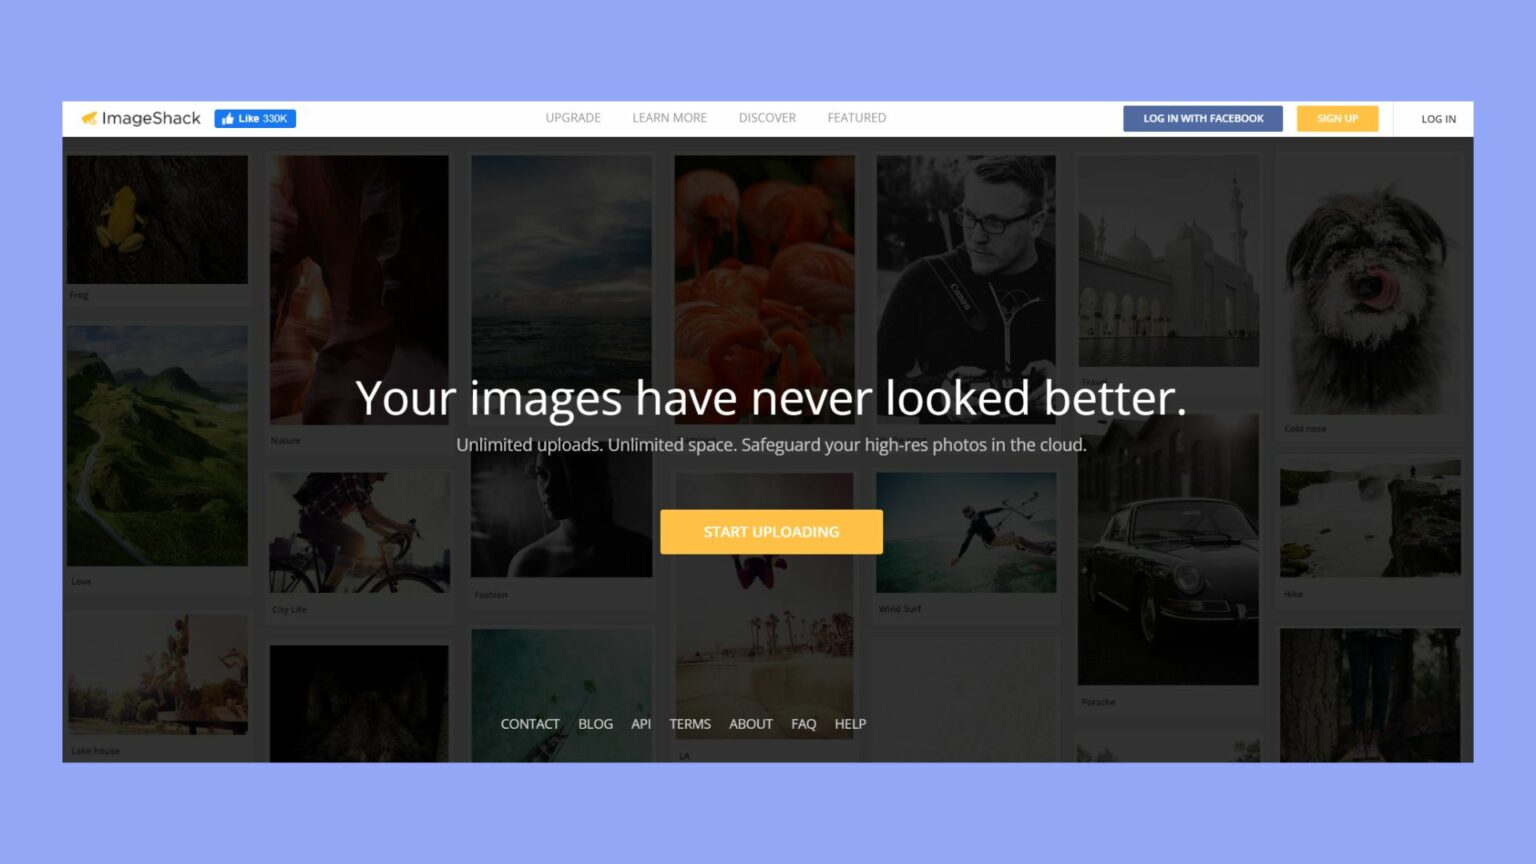Open the UPGRADE navigation item

[572, 118]
